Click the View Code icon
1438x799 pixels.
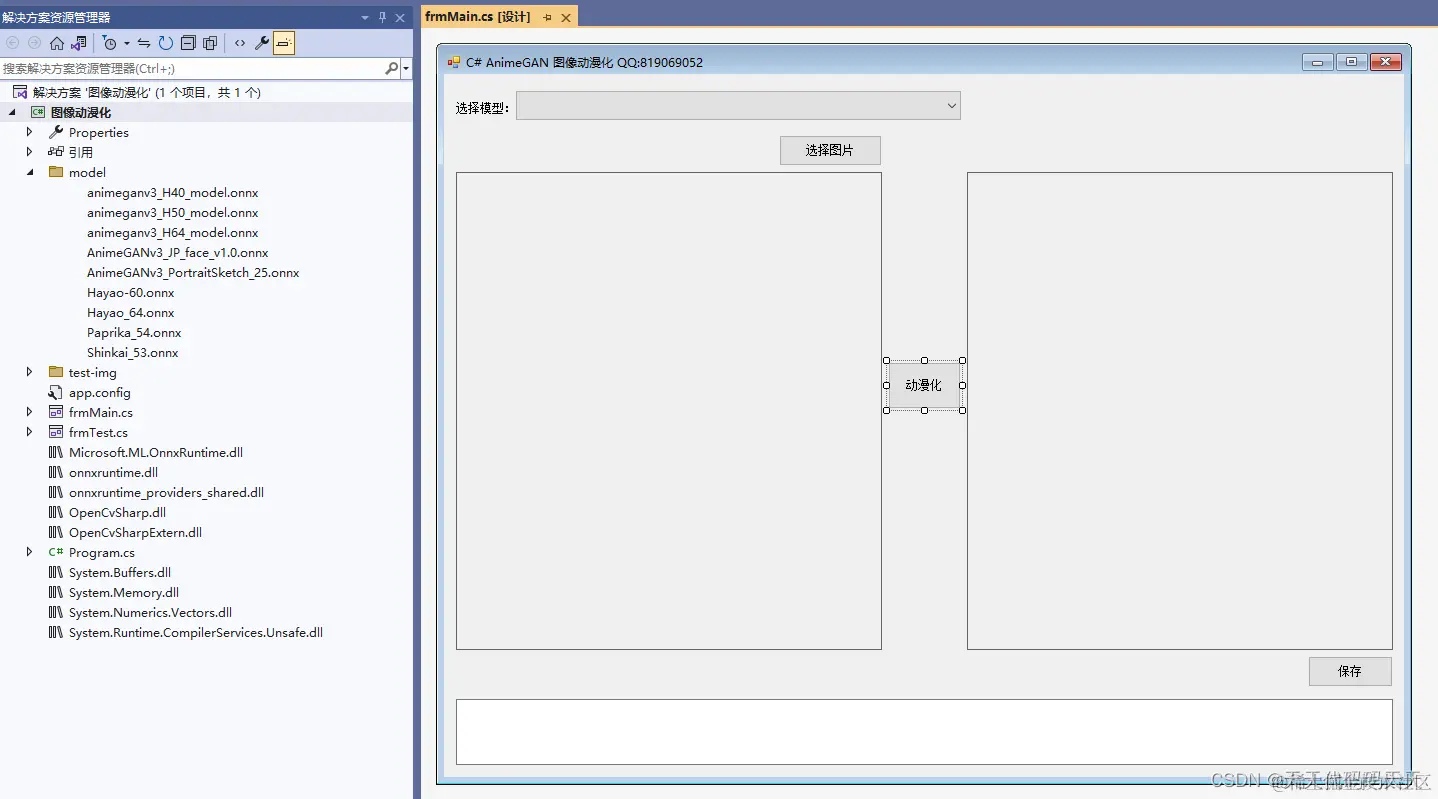click(240, 43)
